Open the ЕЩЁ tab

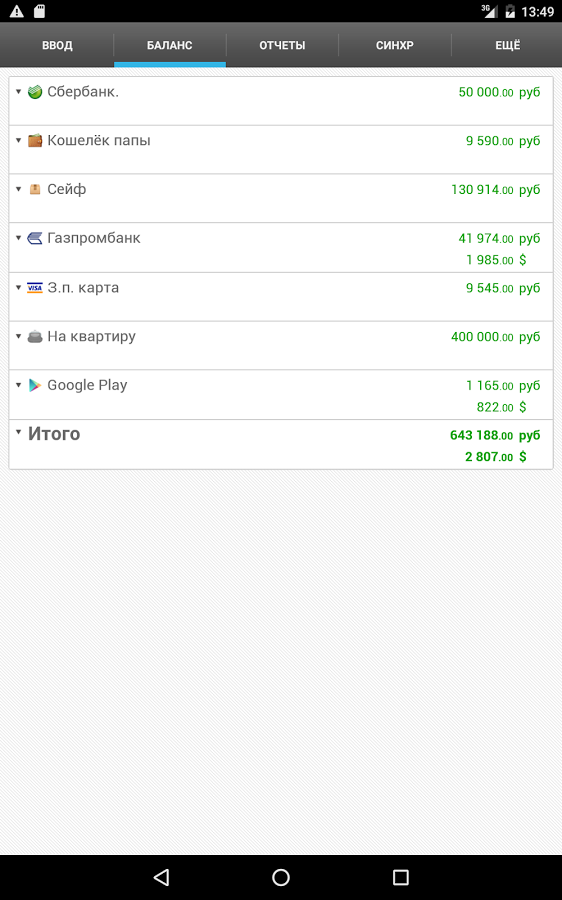coord(507,45)
